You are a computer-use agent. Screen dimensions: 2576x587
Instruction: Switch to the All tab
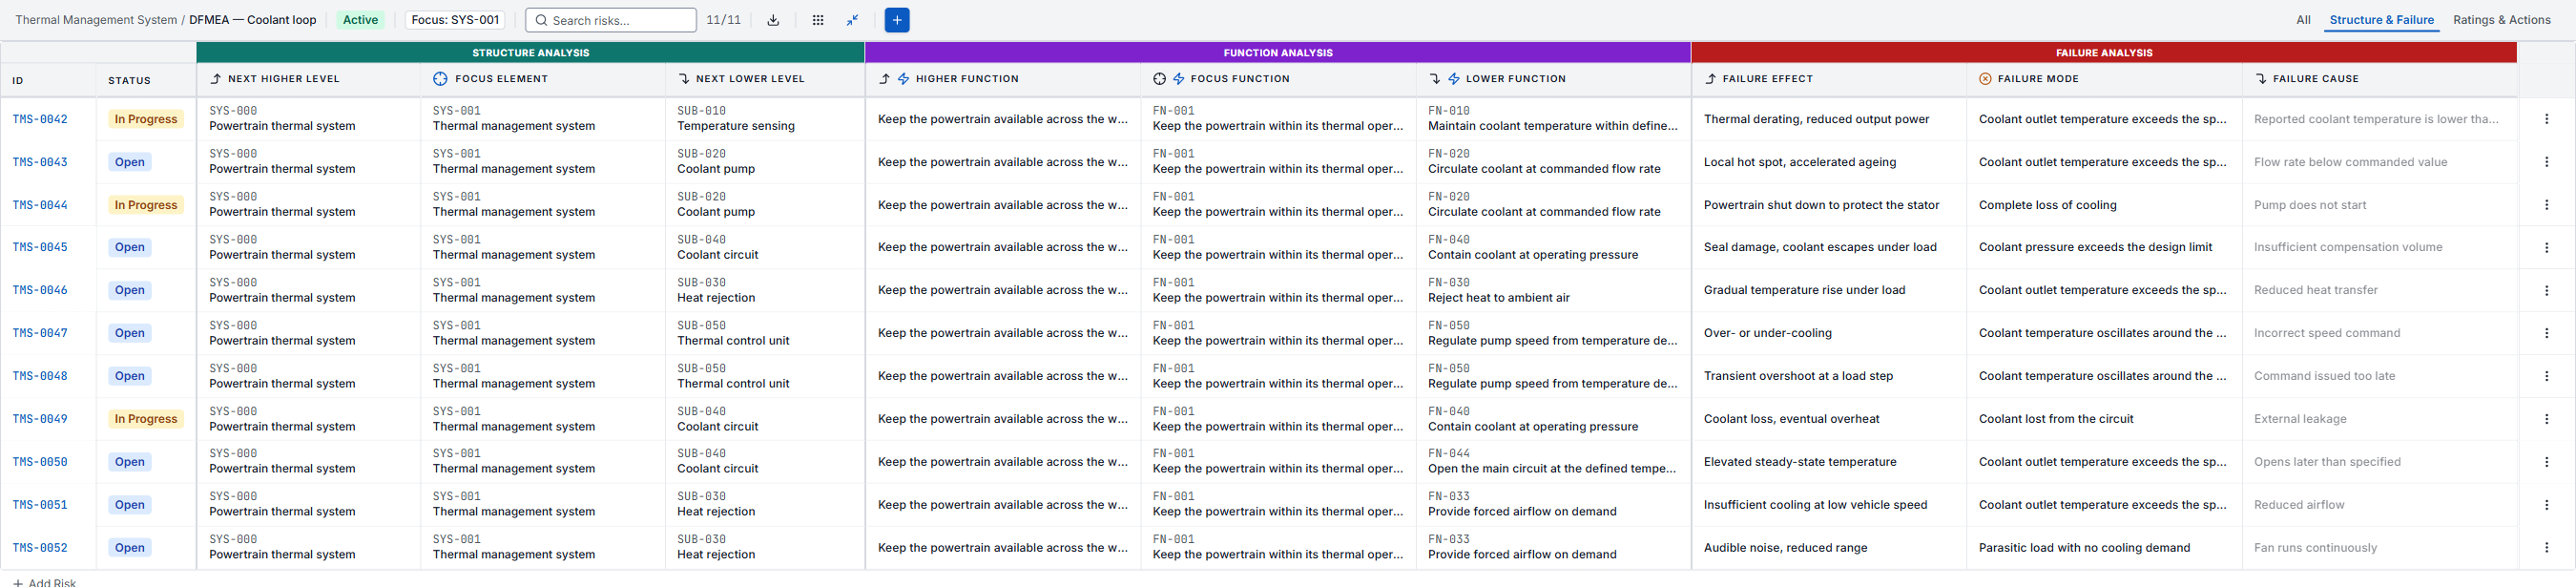point(2303,20)
